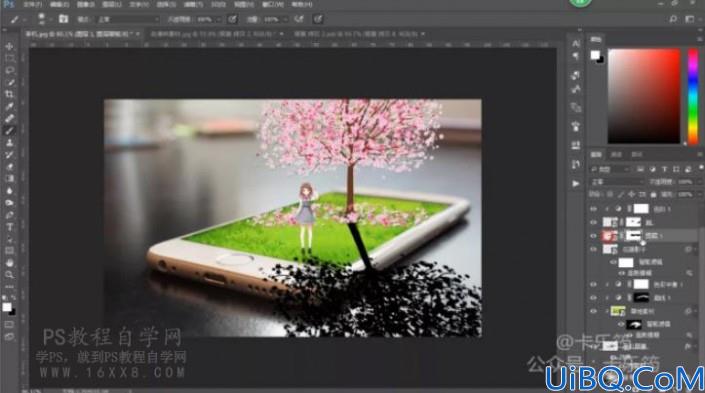
Task: Select the Healing Brush tool
Action: click(x=9, y=119)
